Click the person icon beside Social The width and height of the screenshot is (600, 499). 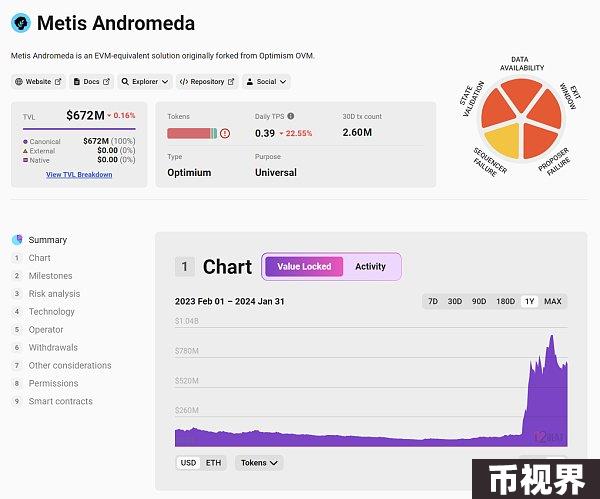point(249,82)
